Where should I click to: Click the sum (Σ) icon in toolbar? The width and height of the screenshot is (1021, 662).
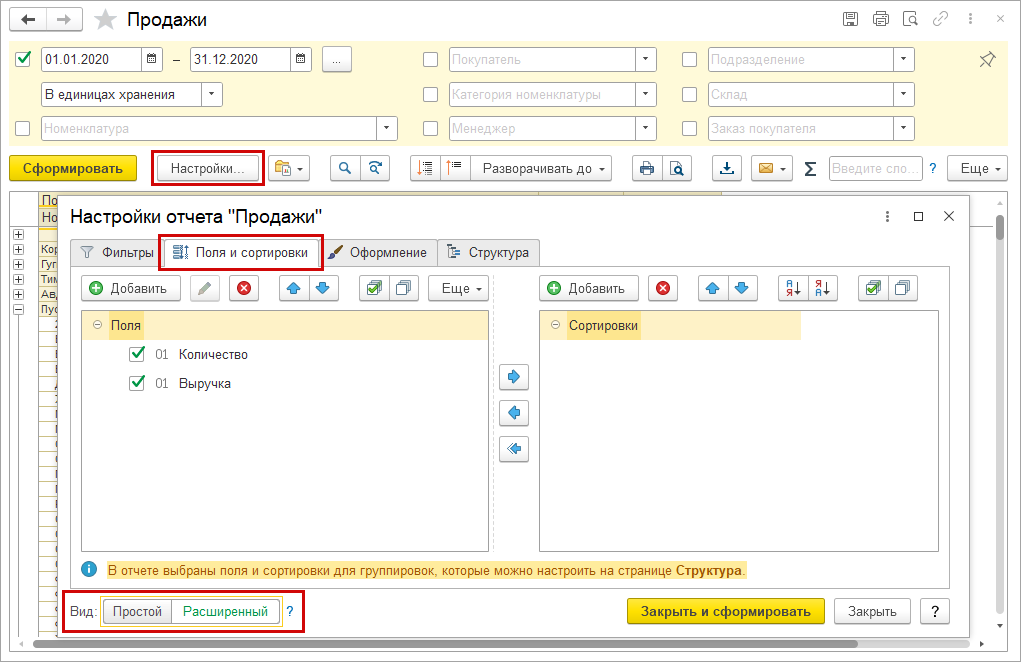[x=810, y=168]
